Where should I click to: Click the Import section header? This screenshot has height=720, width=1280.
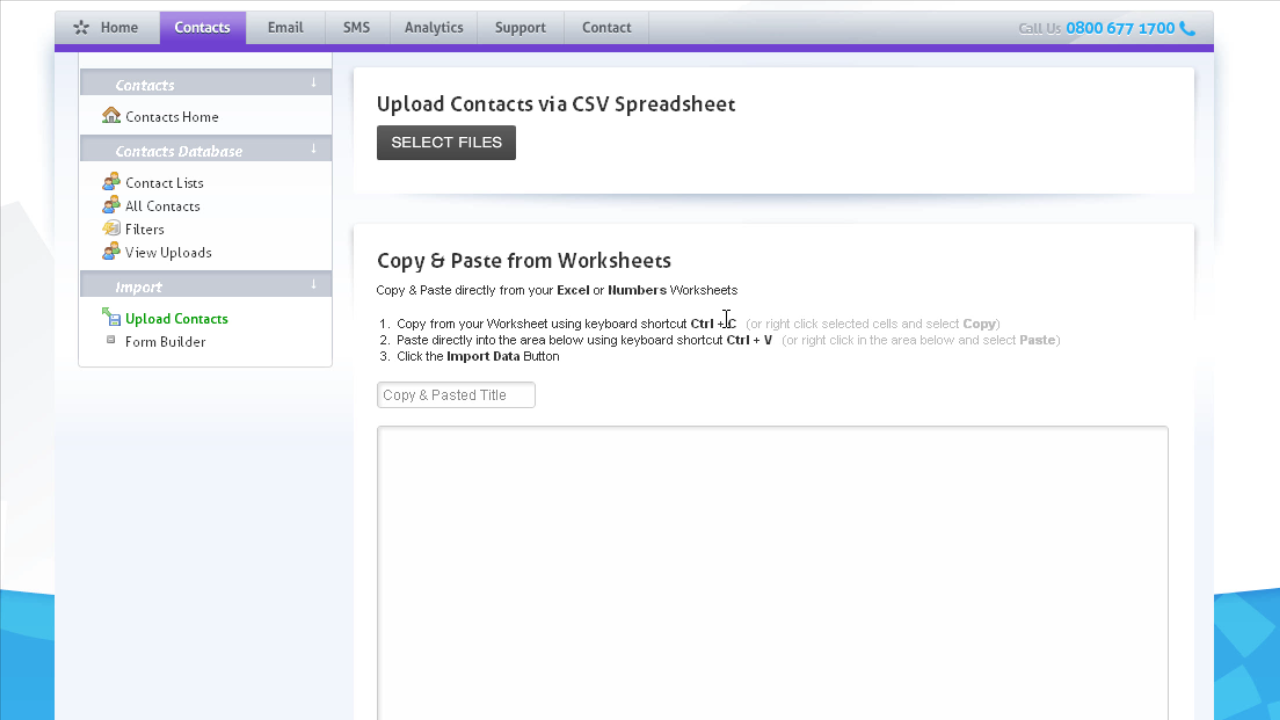coord(205,286)
